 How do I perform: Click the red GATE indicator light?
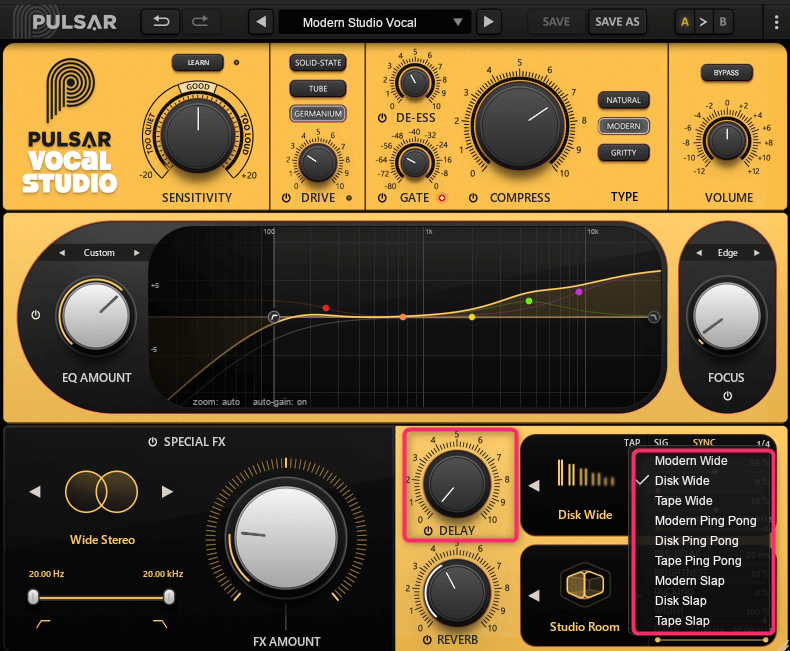[x=442, y=198]
